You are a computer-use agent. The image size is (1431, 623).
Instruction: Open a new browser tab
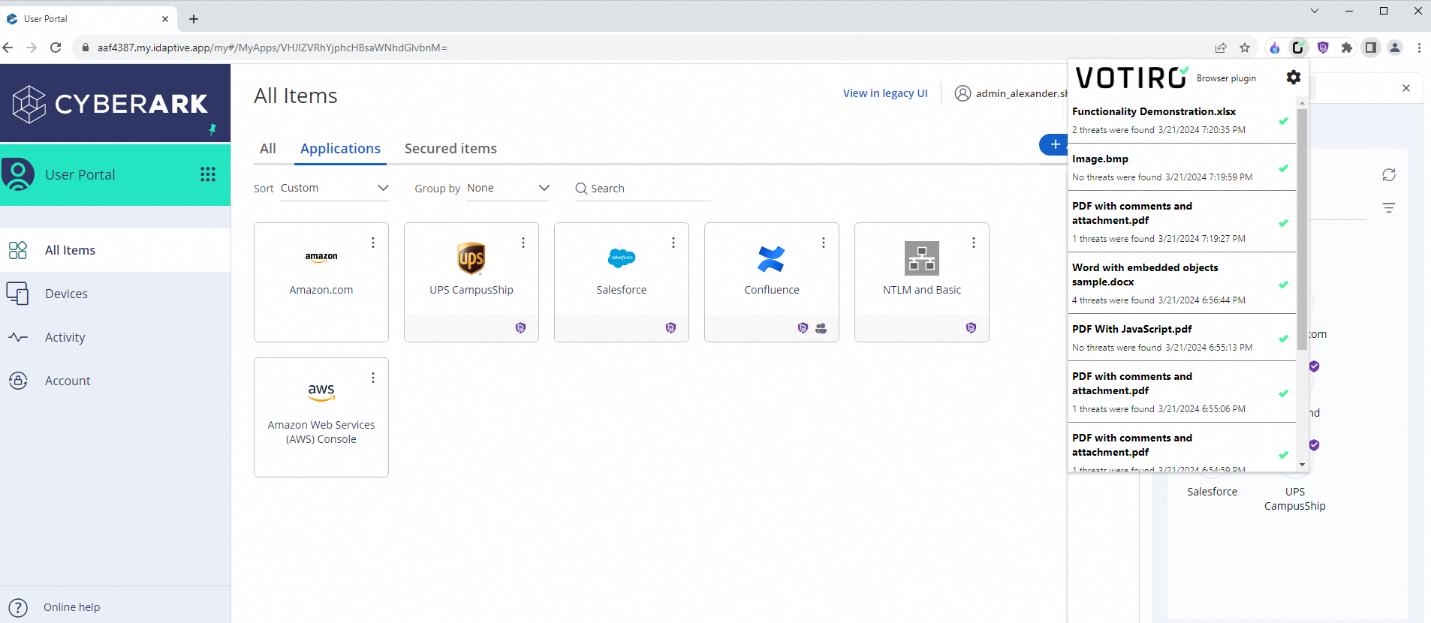(x=194, y=18)
